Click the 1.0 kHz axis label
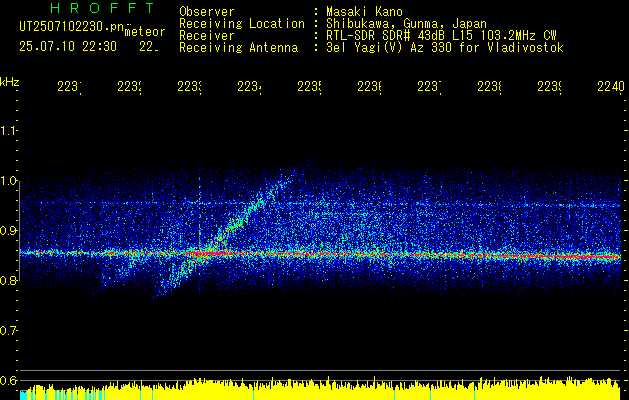629x400 pixels. [8, 181]
